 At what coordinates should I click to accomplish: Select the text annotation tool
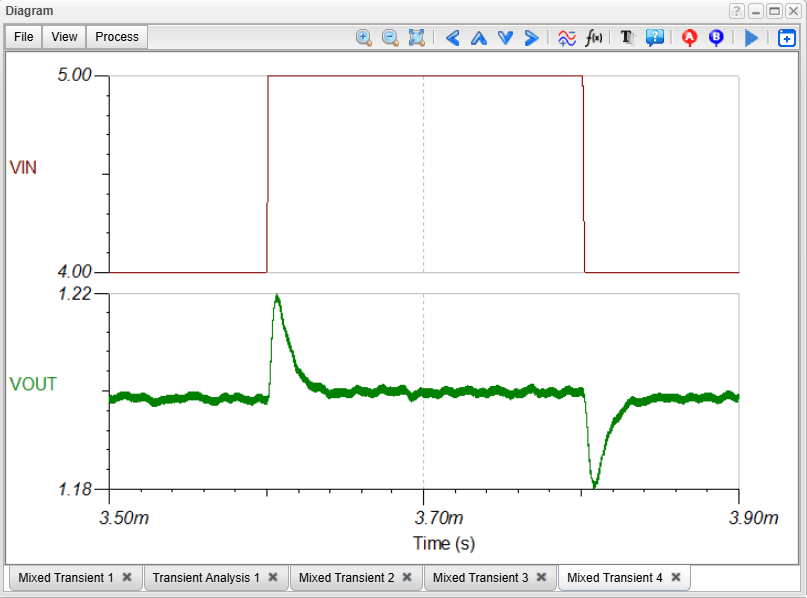(627, 37)
